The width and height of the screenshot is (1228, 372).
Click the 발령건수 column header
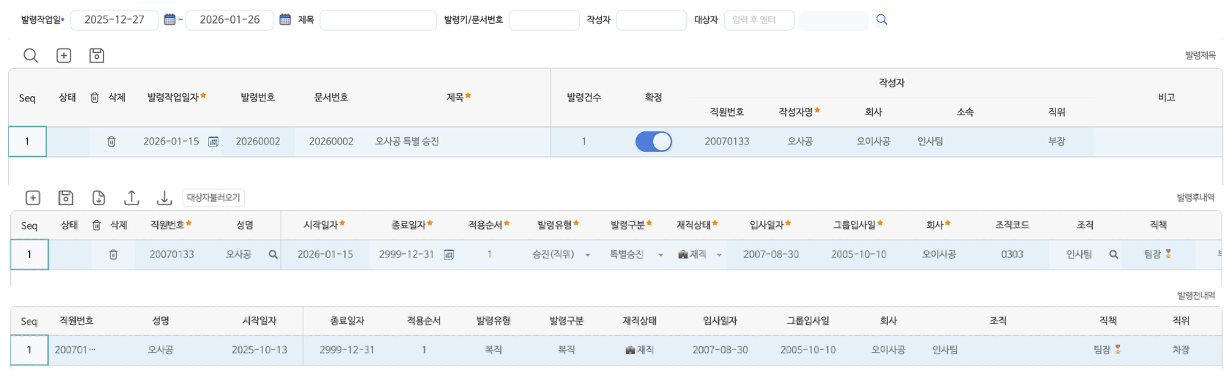click(x=584, y=97)
